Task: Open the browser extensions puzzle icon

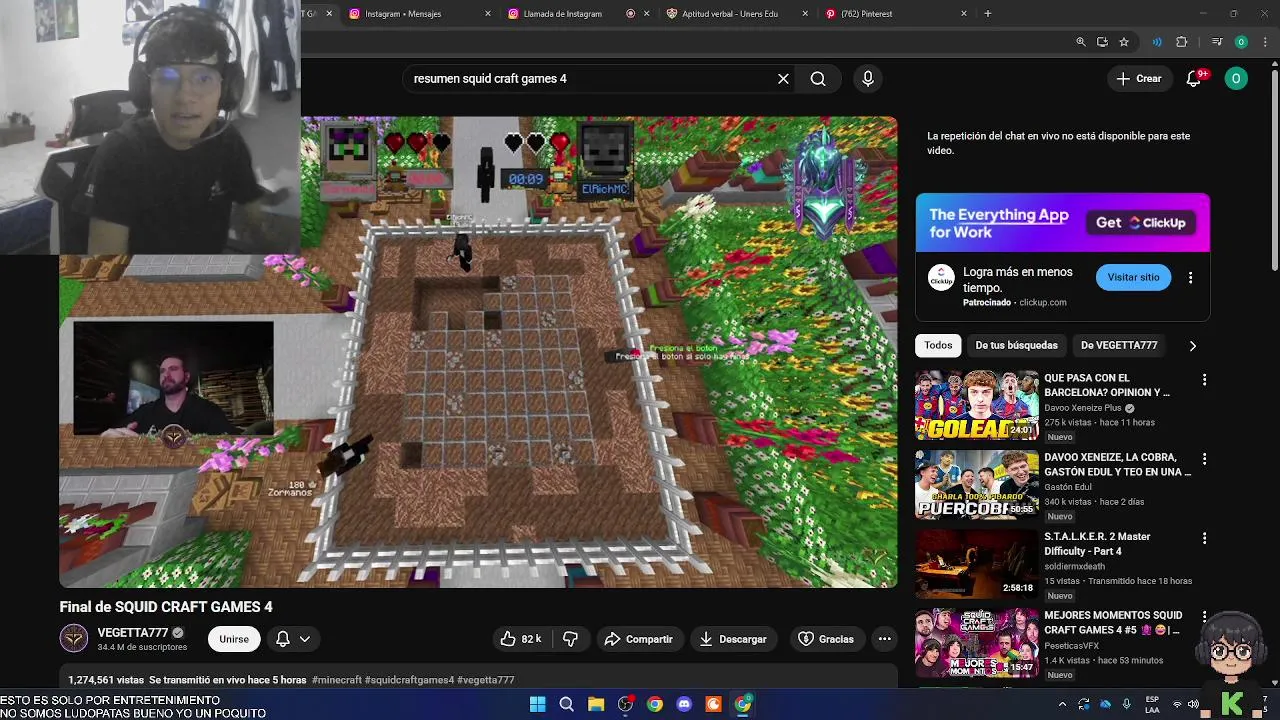Action: [1182, 42]
